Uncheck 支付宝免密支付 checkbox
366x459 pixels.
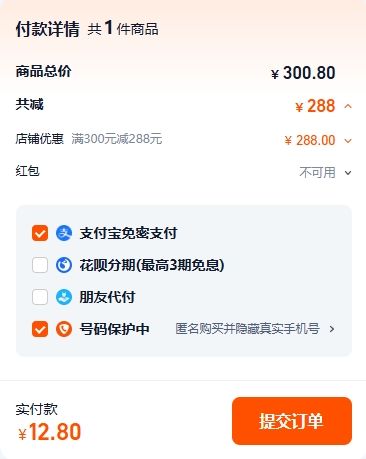pos(40,233)
